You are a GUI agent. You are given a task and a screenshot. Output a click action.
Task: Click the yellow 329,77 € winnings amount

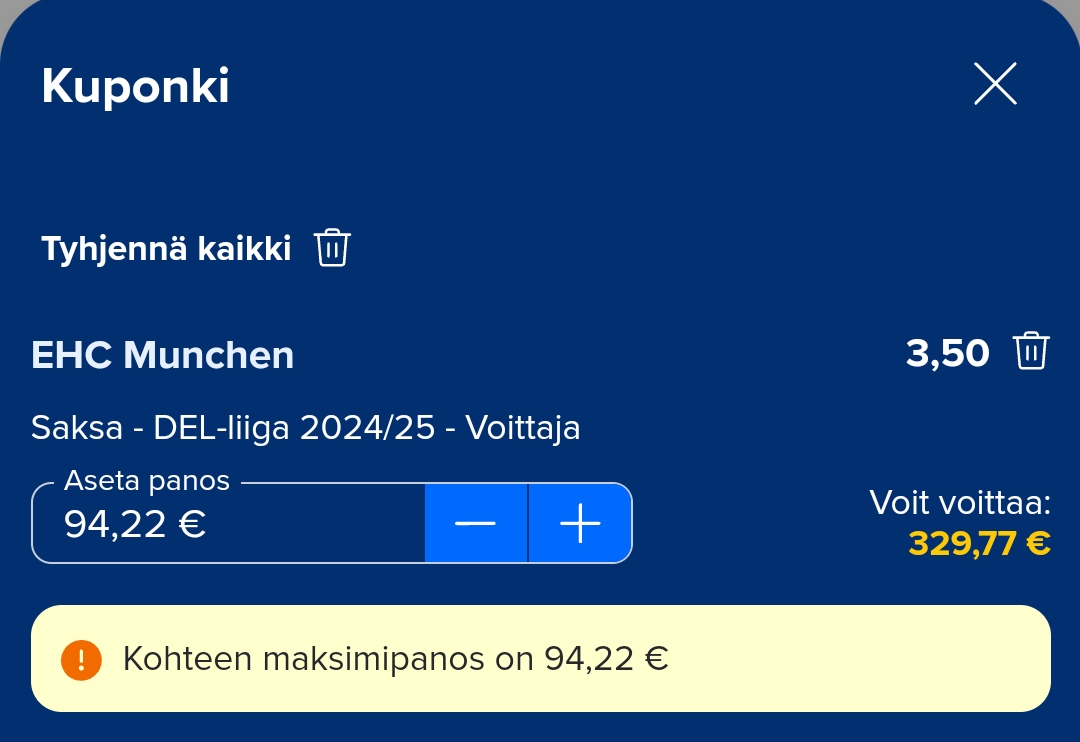tap(979, 543)
